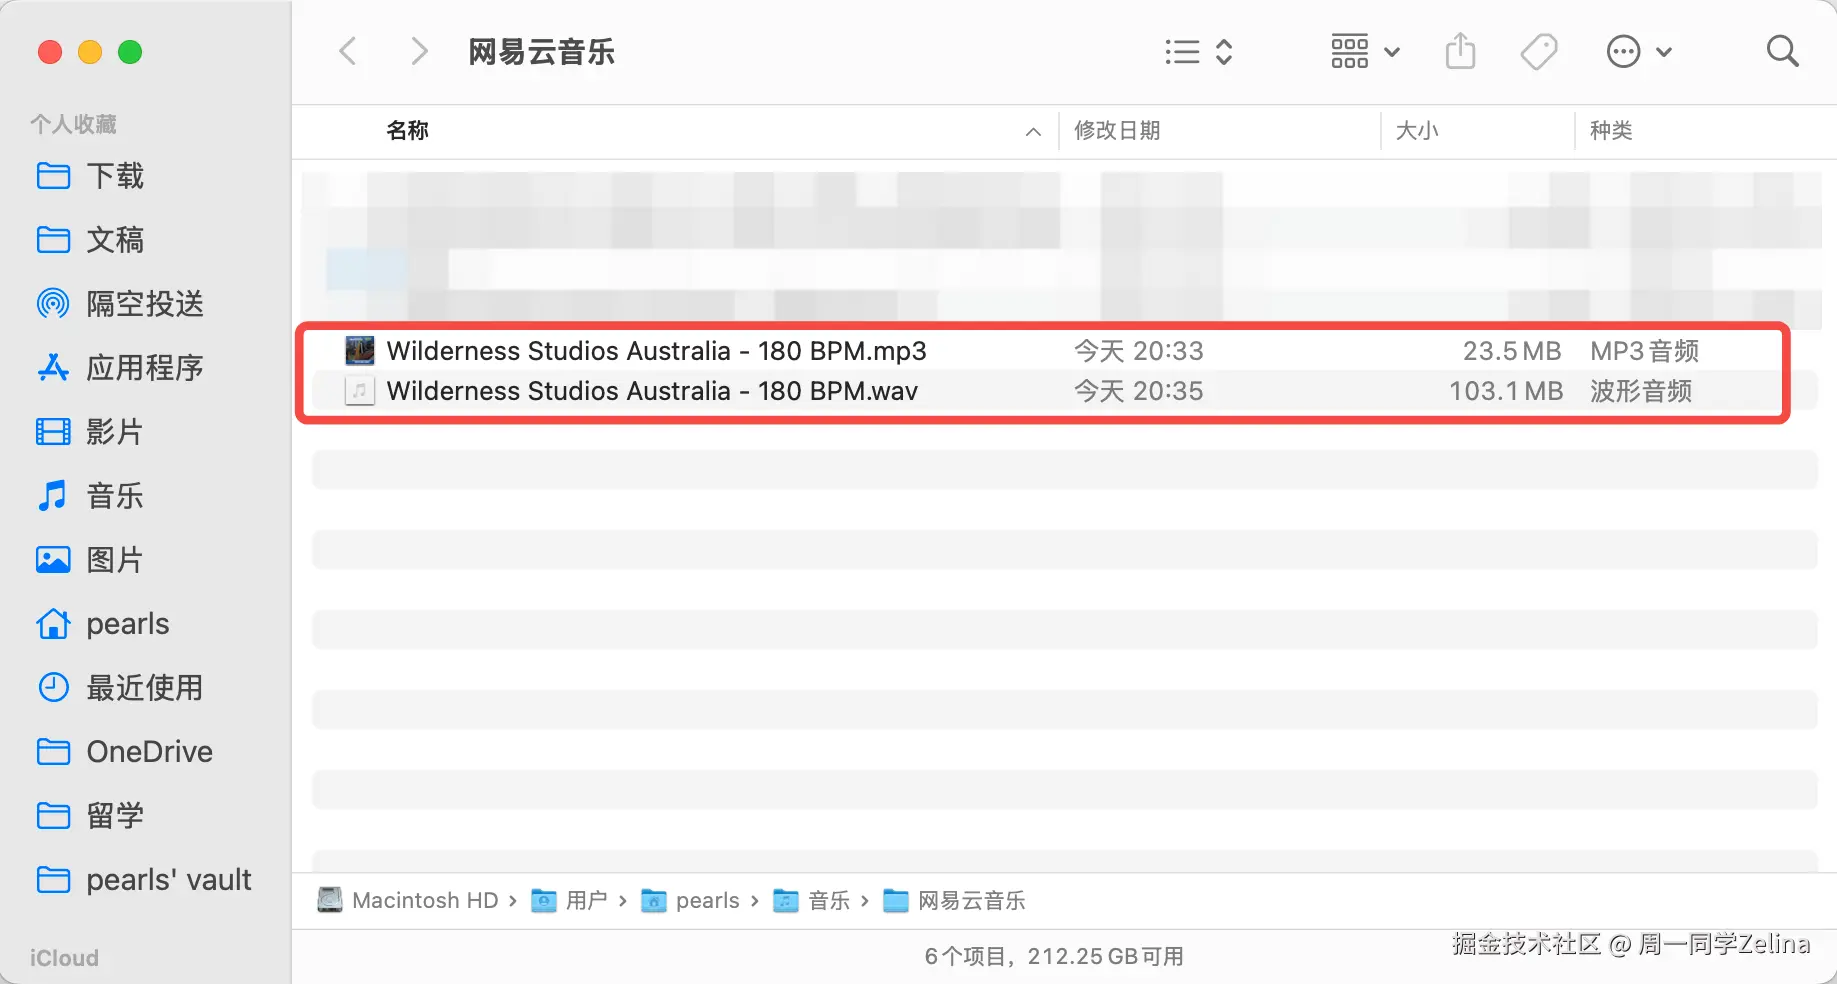Click the MP3 音频 kind cell
Image resolution: width=1837 pixels, height=984 pixels.
pos(1645,351)
